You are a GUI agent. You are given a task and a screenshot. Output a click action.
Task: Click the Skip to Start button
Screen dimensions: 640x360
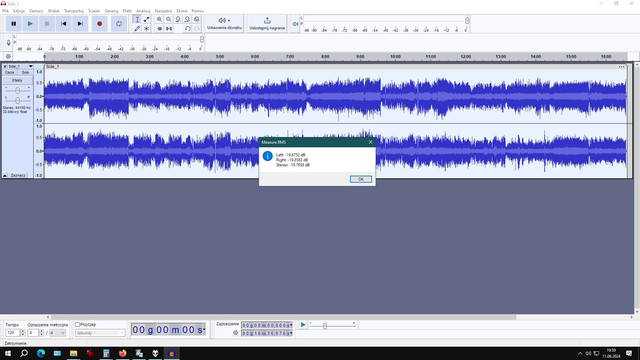tap(64, 24)
